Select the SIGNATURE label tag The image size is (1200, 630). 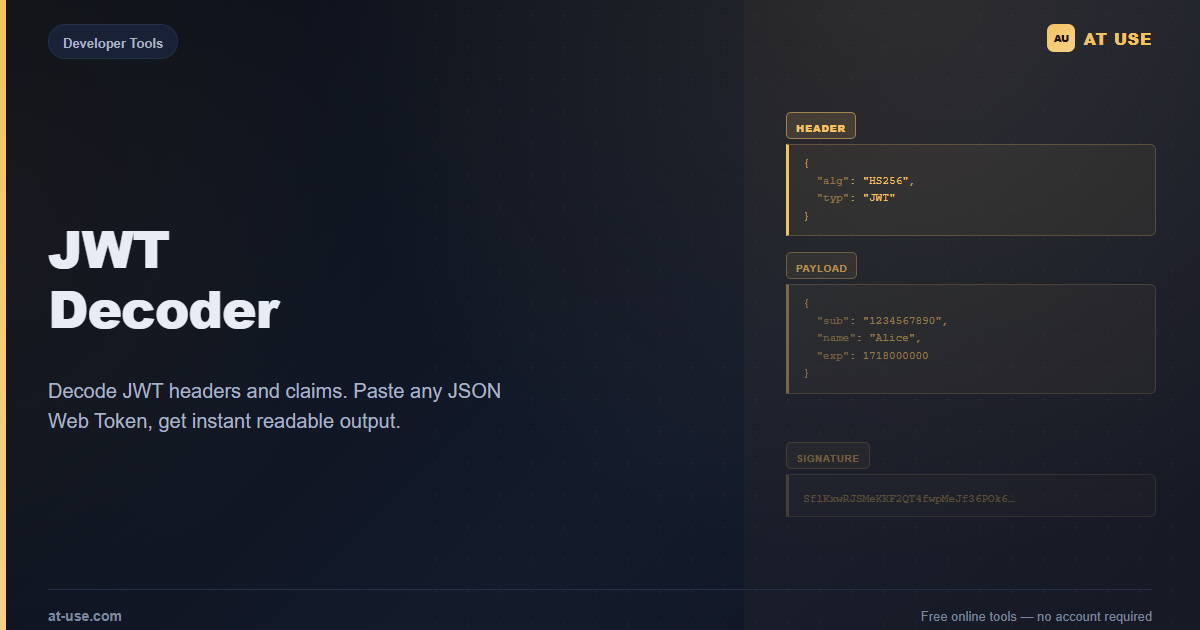click(828, 456)
